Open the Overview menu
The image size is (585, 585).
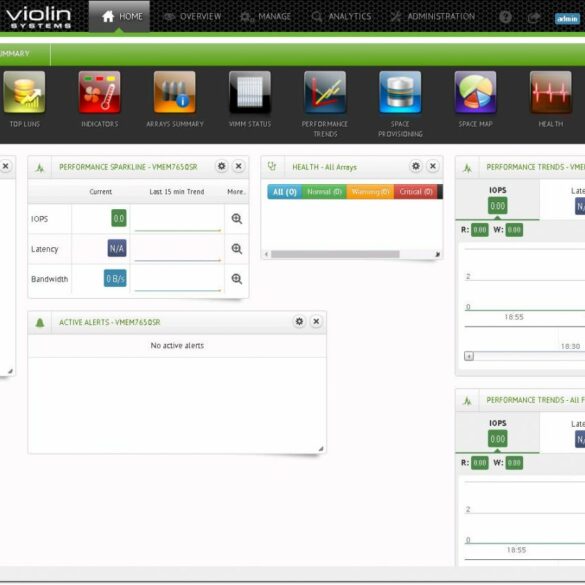[x=193, y=16]
